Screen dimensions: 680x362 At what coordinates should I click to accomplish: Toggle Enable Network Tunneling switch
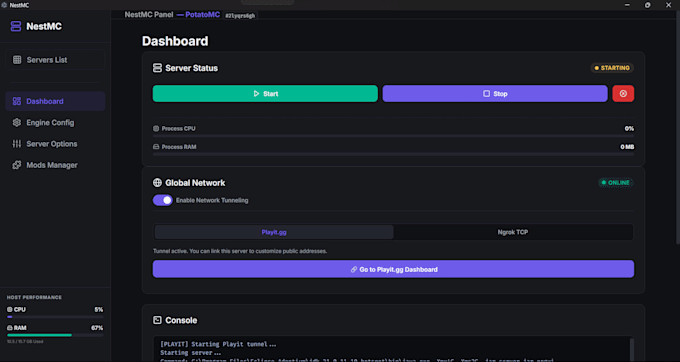[163, 200]
